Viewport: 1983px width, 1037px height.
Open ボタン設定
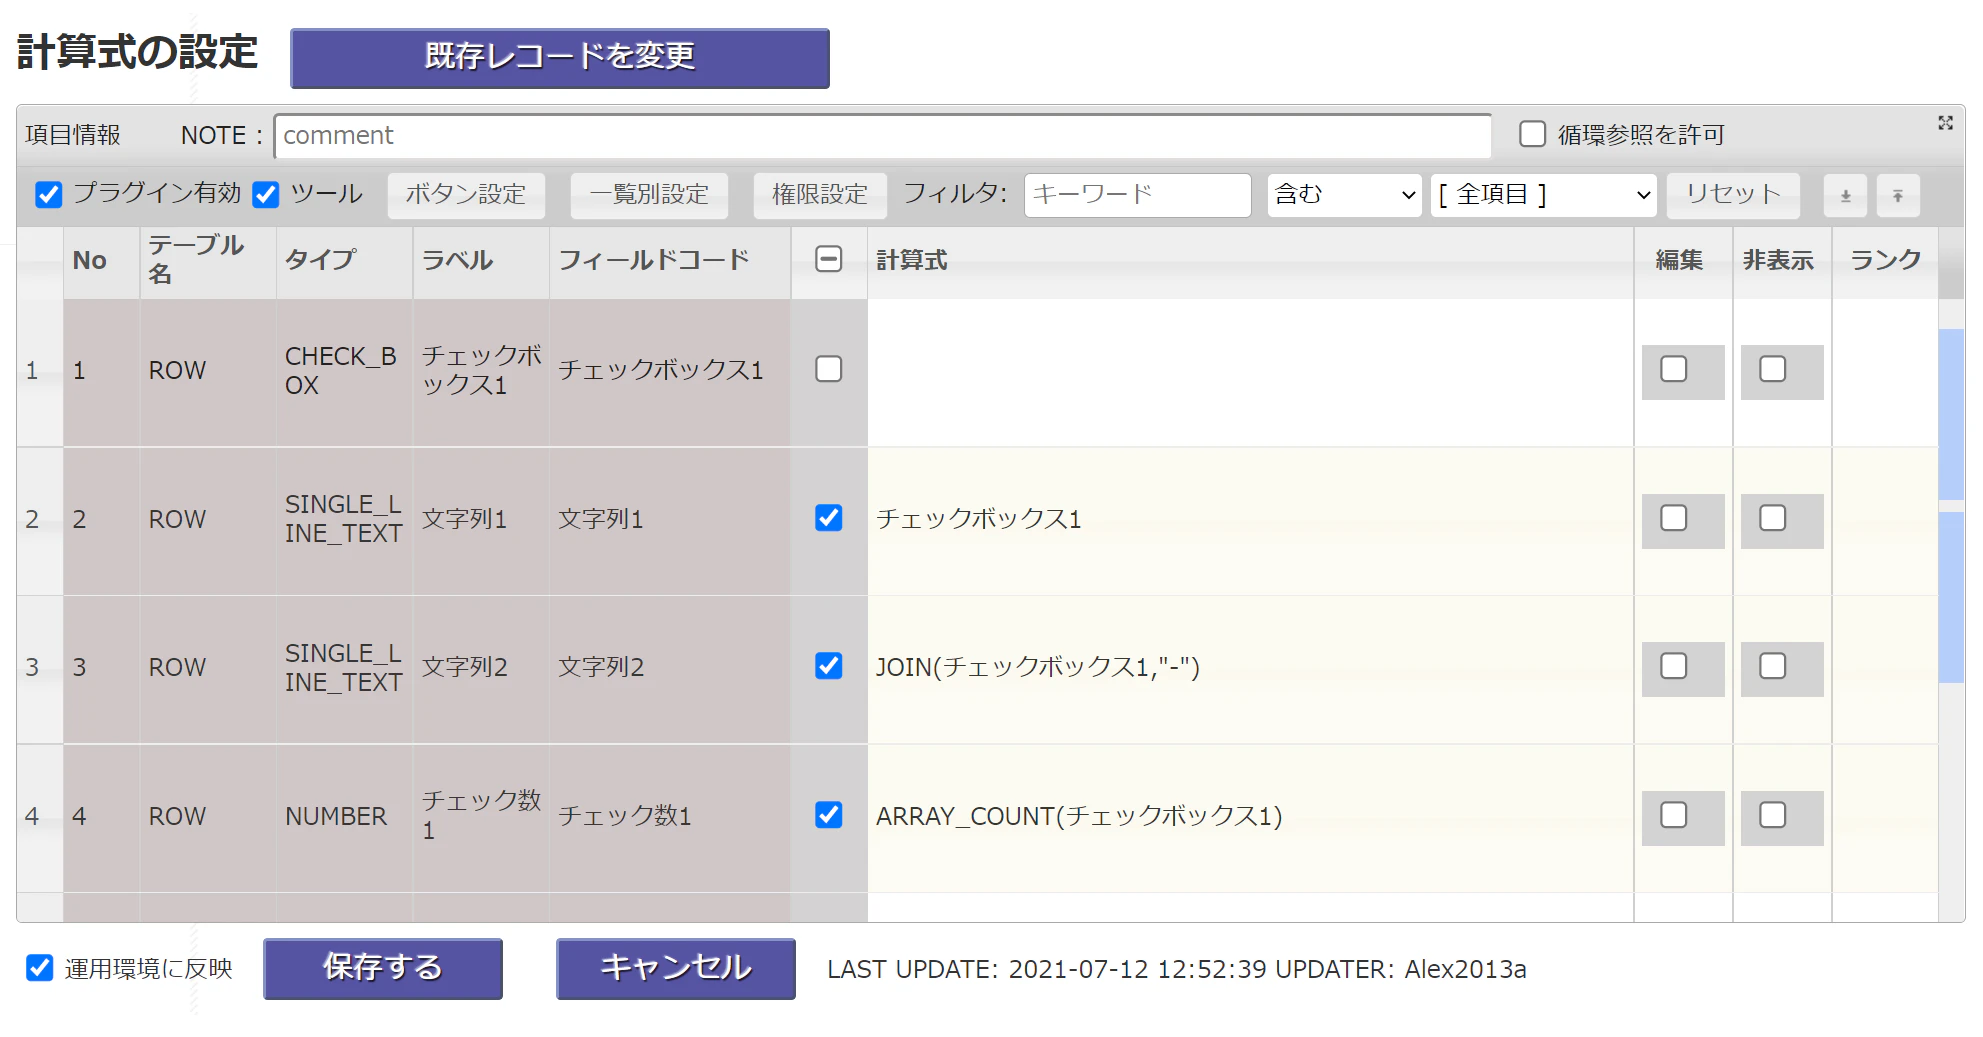[466, 195]
